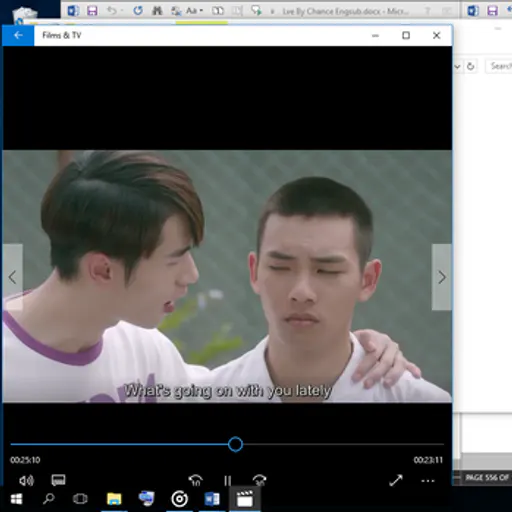Open remote desktop app on taskbar
512x512 pixels.
[x=146, y=499]
